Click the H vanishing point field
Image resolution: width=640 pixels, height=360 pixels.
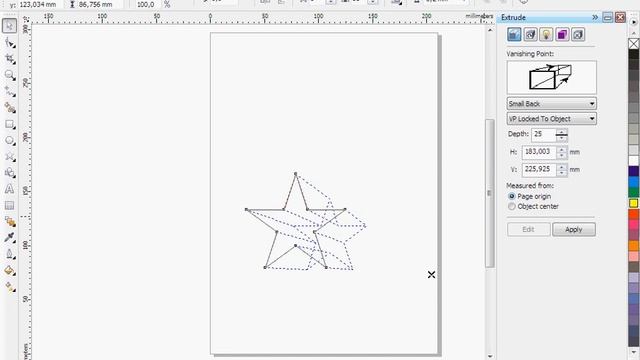(x=539, y=152)
